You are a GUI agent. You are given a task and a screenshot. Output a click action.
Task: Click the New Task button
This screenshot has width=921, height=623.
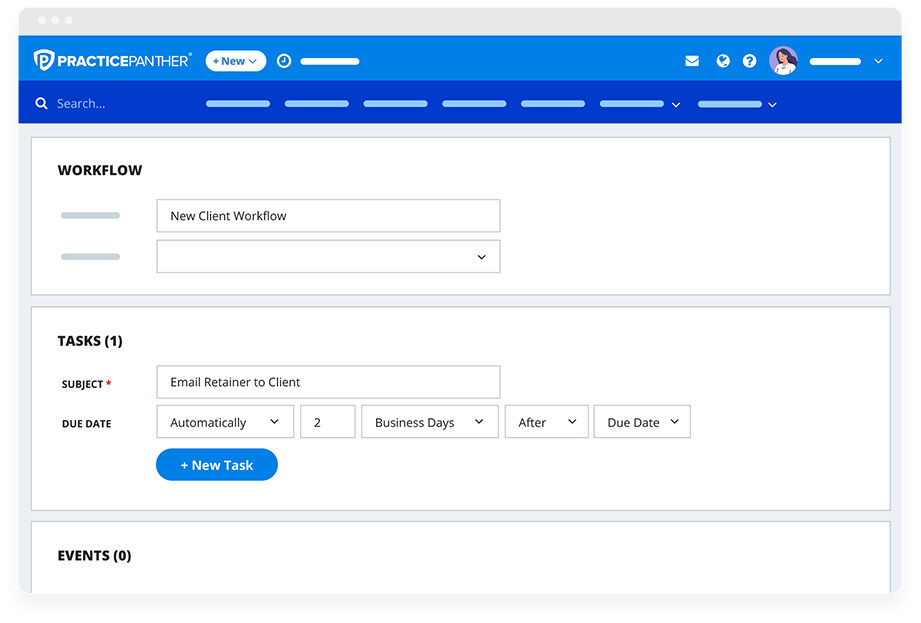pos(216,464)
